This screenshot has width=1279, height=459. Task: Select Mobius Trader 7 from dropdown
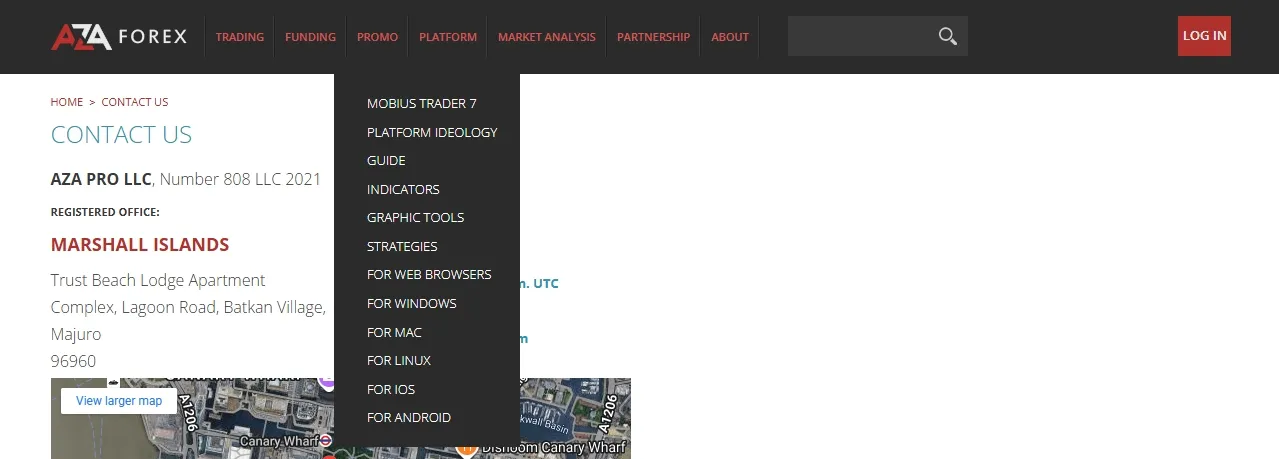422,103
